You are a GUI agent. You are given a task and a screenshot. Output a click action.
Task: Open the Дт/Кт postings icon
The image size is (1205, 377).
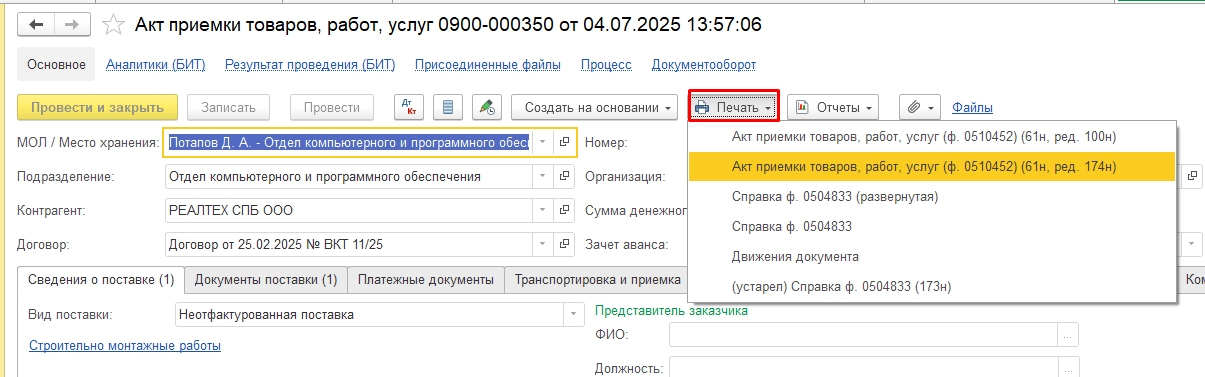[410, 107]
